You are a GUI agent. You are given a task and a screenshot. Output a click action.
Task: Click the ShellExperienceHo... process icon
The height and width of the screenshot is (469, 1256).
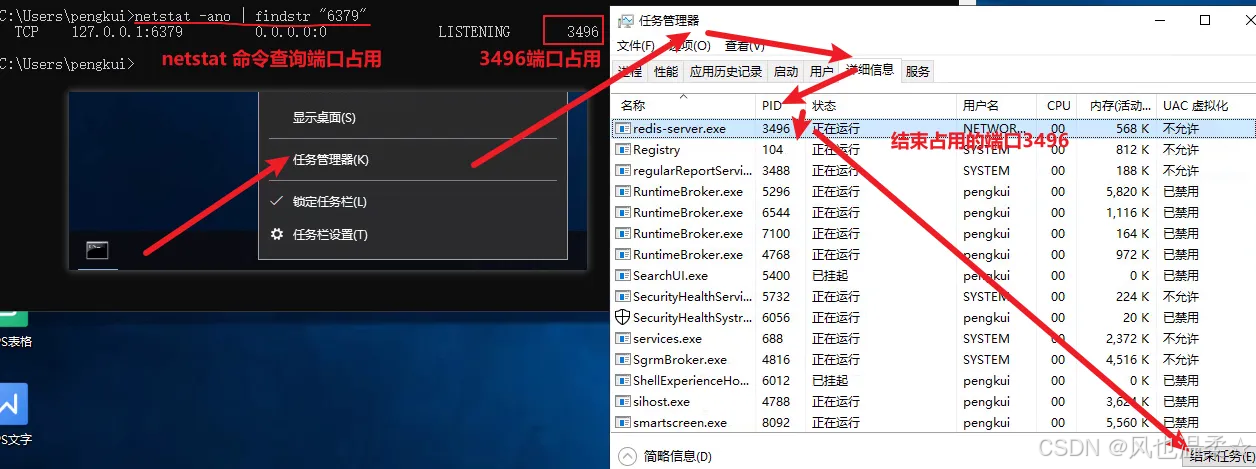[623, 381]
